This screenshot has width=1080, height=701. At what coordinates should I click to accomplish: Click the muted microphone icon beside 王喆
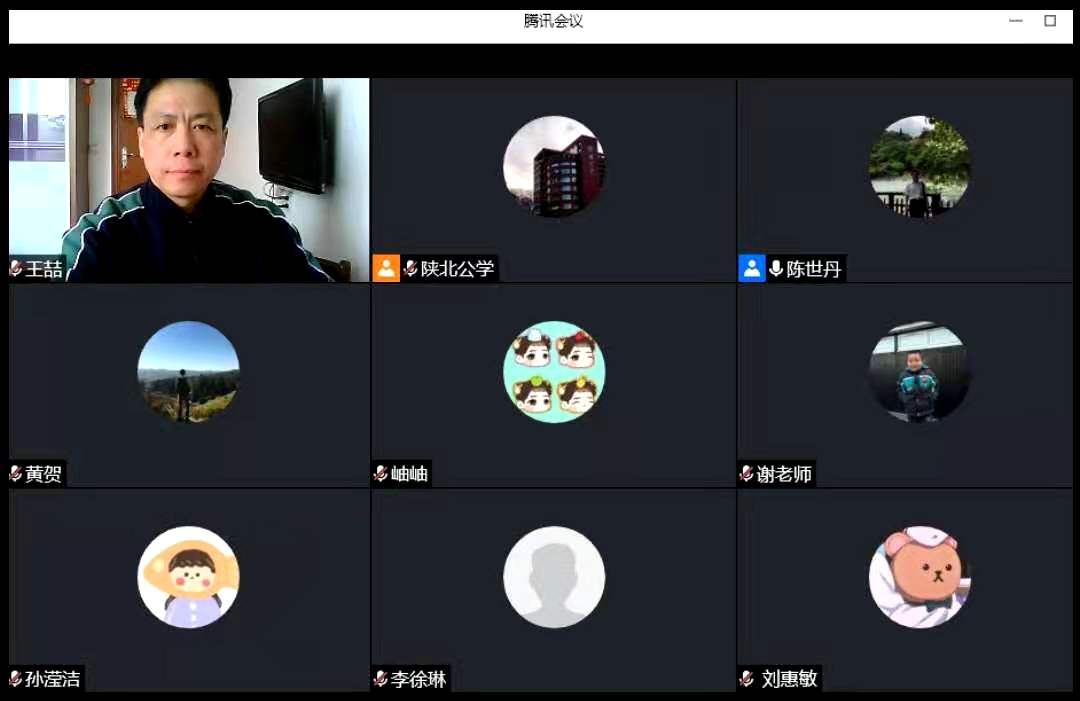point(16,268)
